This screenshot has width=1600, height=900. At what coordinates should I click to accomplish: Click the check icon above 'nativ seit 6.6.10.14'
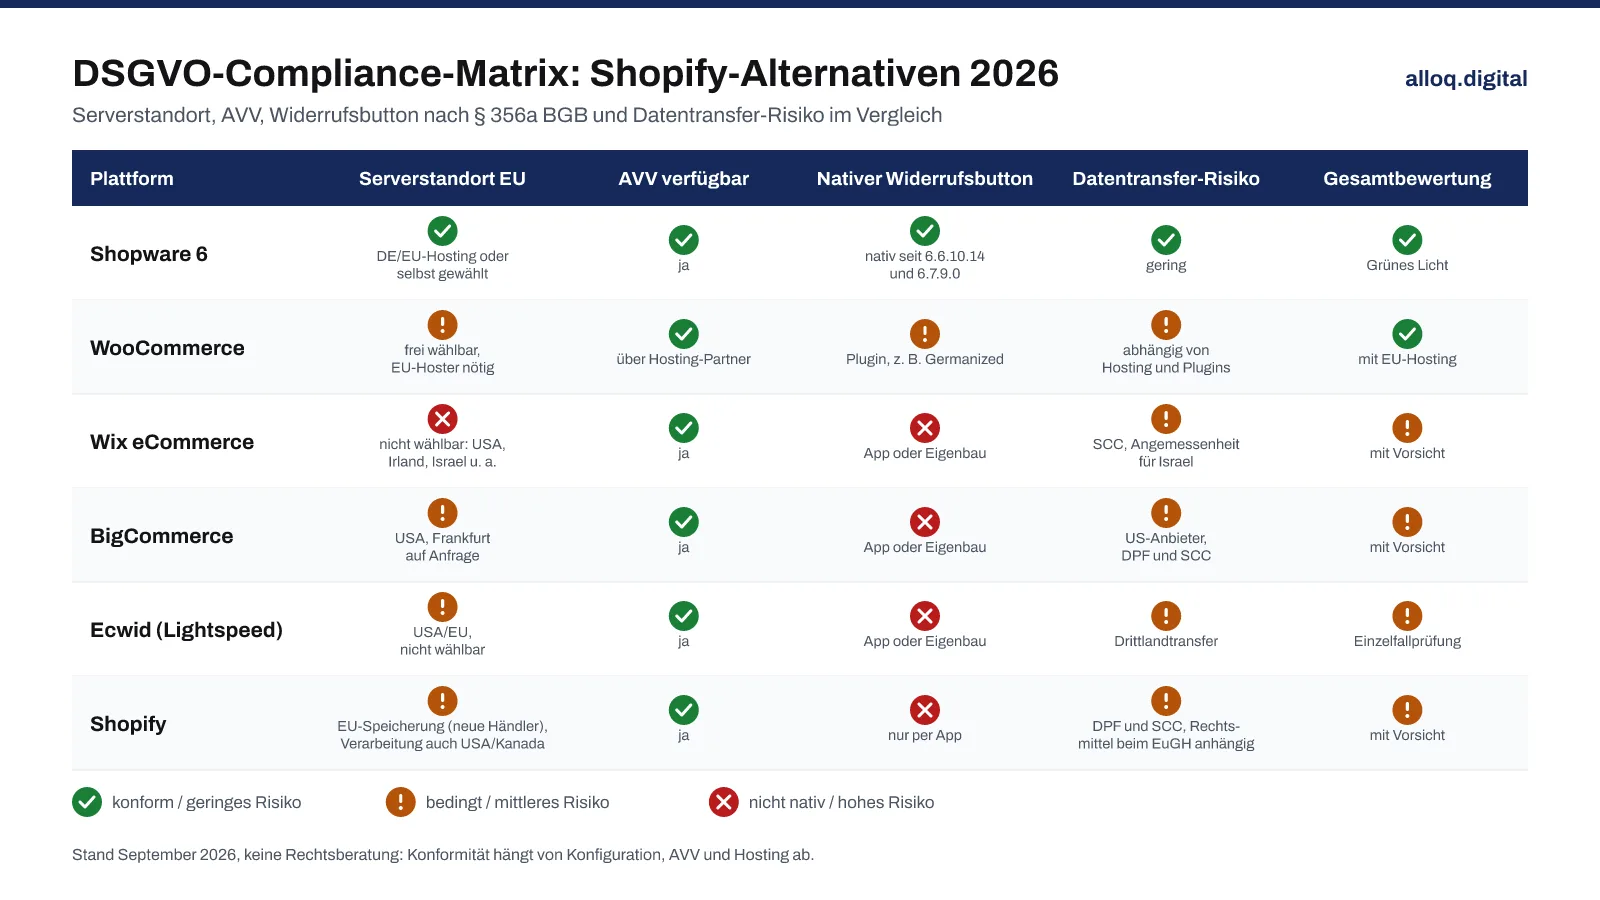tap(925, 231)
